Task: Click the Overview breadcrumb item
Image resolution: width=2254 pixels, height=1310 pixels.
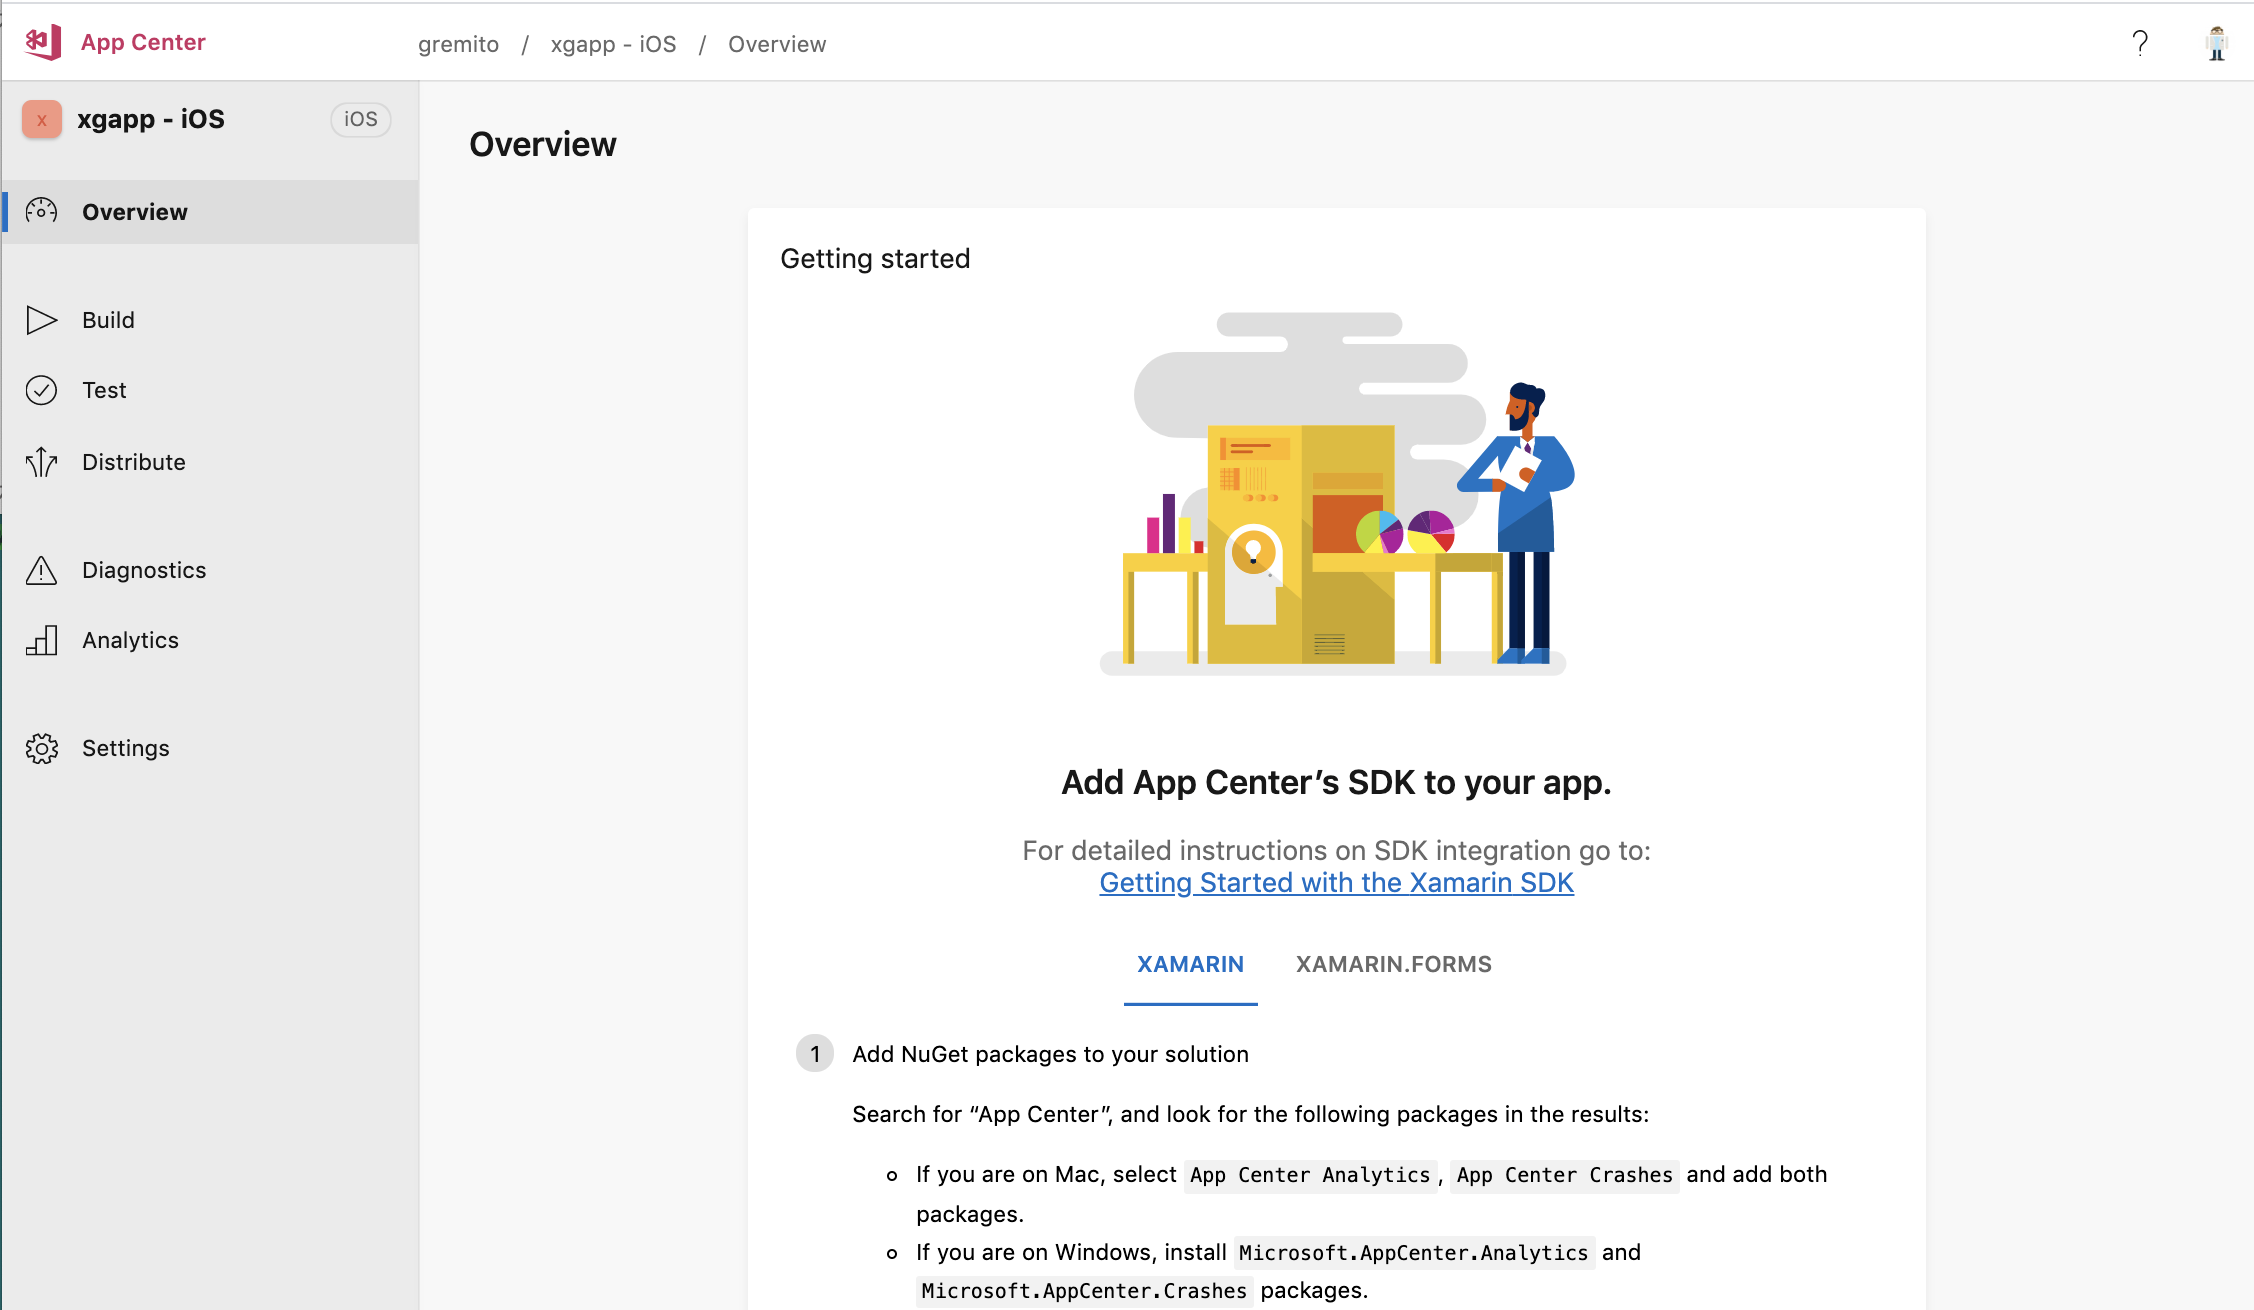Action: [x=777, y=44]
